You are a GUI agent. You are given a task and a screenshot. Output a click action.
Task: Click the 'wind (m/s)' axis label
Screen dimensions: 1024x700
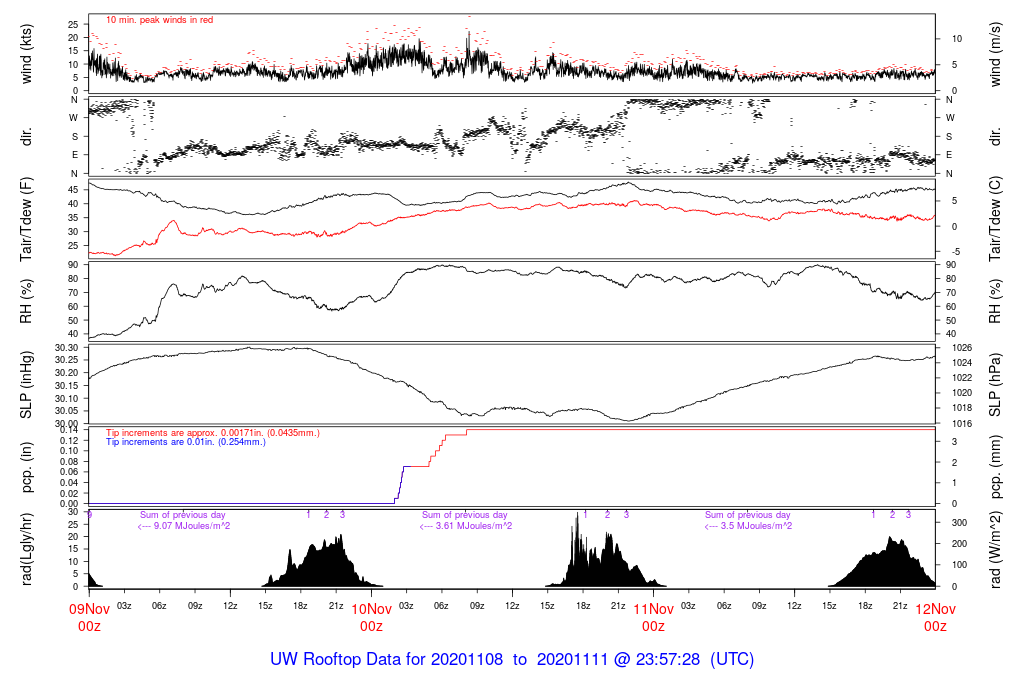click(x=995, y=54)
